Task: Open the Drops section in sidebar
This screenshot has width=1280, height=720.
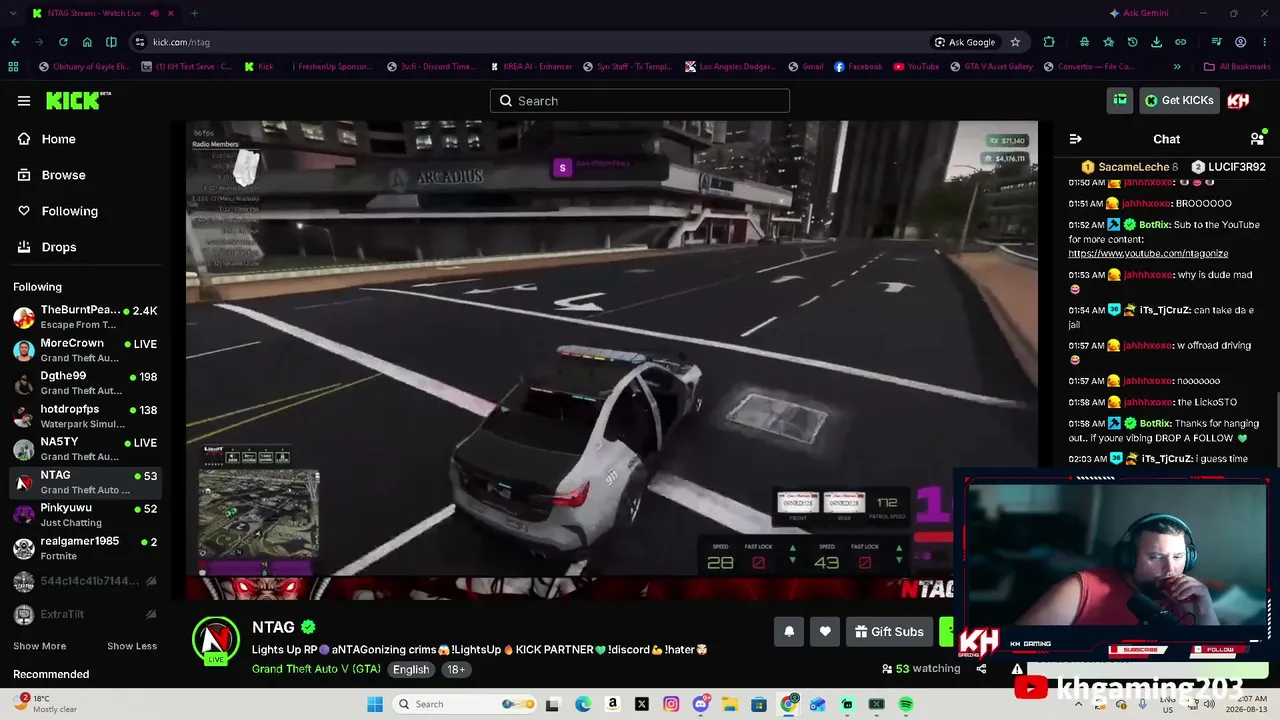Action: pos(47,247)
